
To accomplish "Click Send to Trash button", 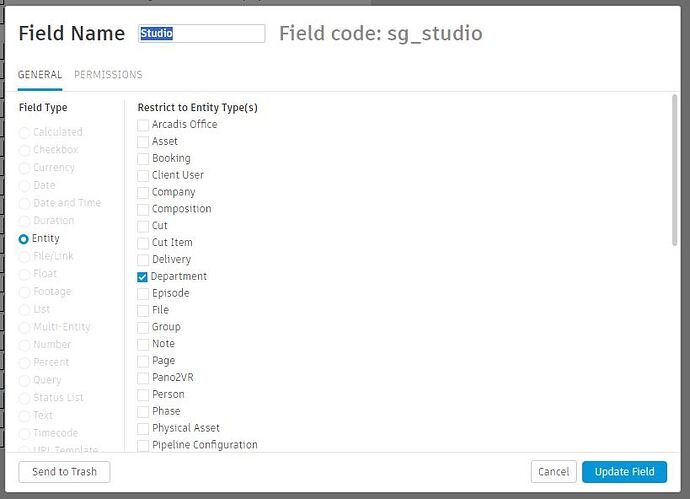I will coord(64,472).
